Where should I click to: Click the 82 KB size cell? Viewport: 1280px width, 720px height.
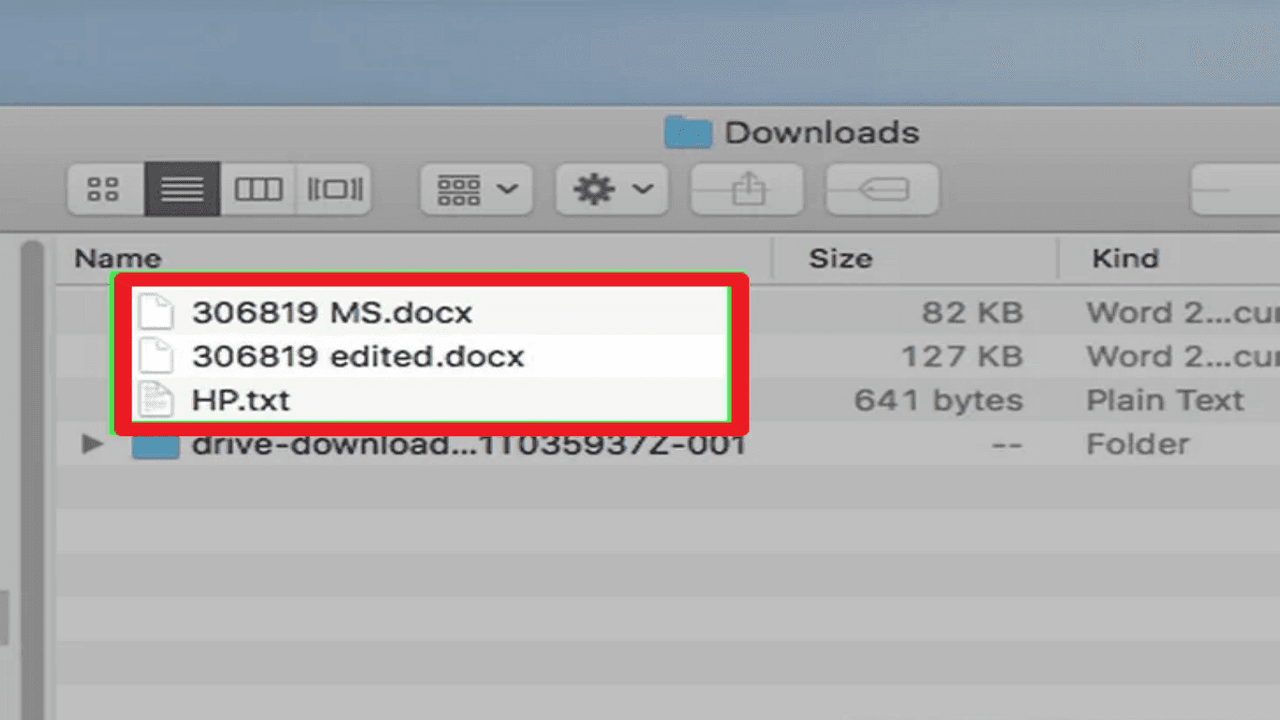pyautogui.click(x=972, y=312)
